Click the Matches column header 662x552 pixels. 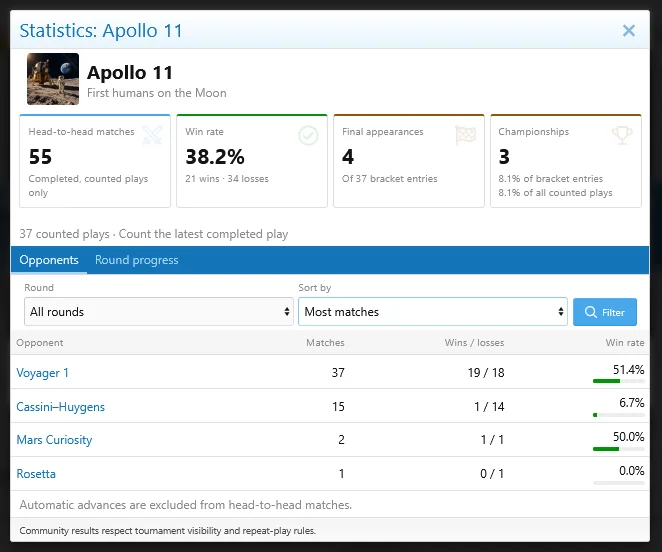pyautogui.click(x=325, y=343)
